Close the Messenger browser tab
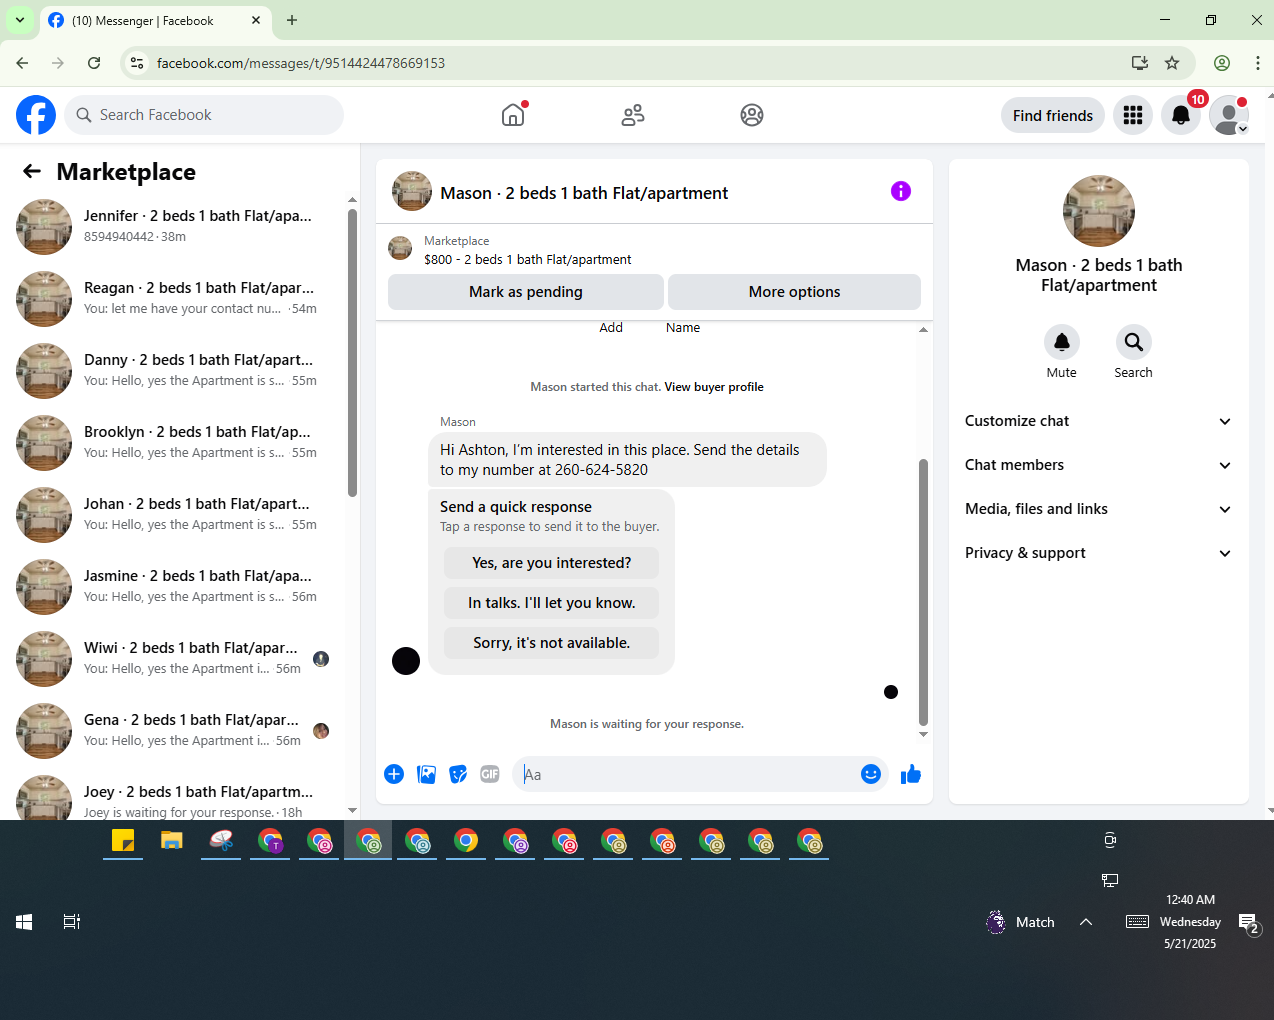This screenshot has width=1274, height=1020. (x=256, y=20)
